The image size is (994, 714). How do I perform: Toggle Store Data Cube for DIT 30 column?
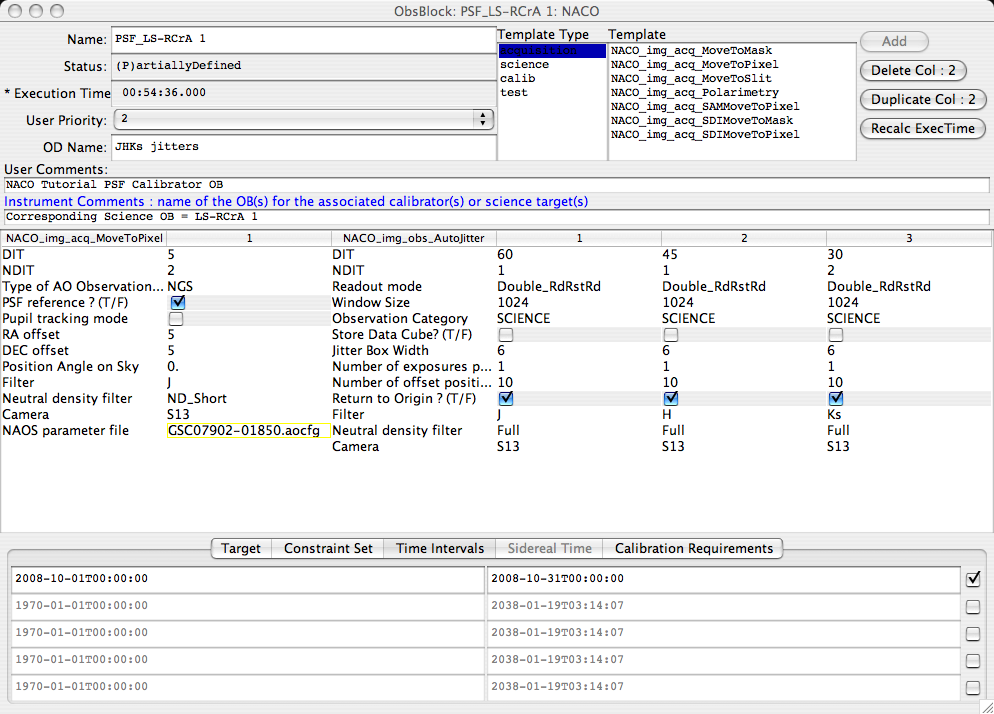(x=836, y=334)
